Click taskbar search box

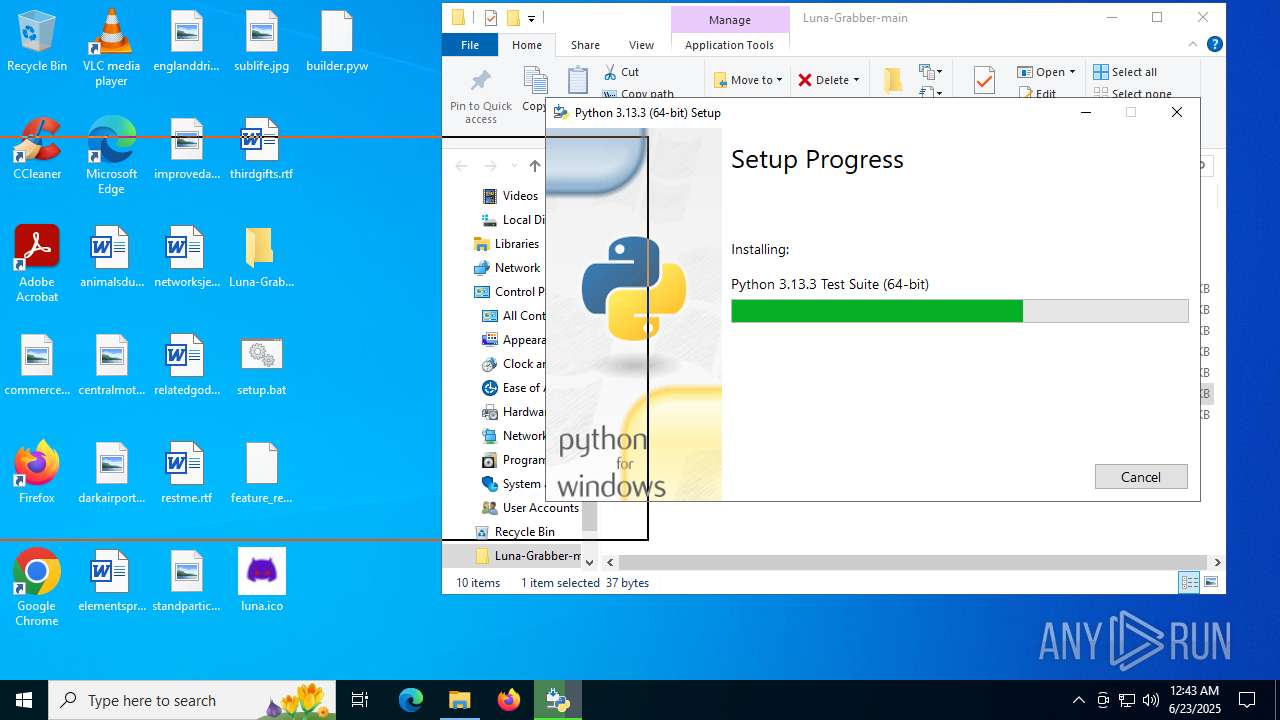193,700
